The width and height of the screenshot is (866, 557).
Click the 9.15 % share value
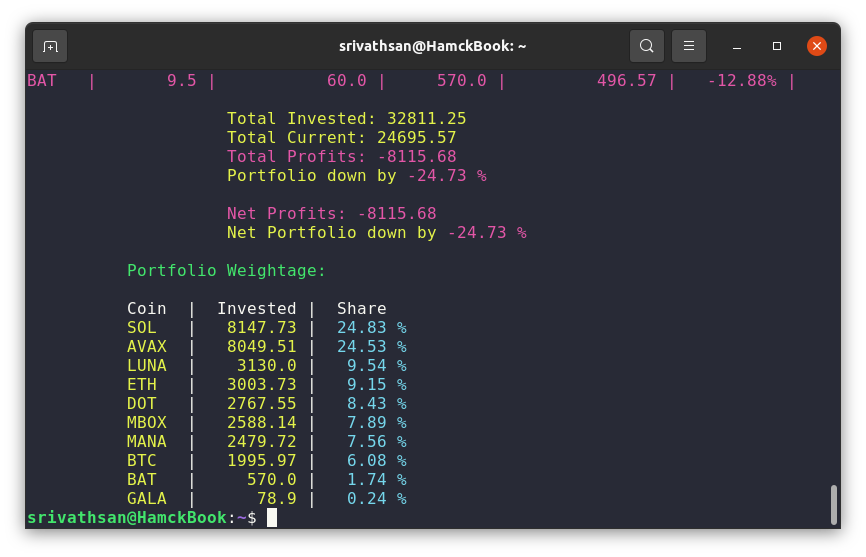(377, 384)
